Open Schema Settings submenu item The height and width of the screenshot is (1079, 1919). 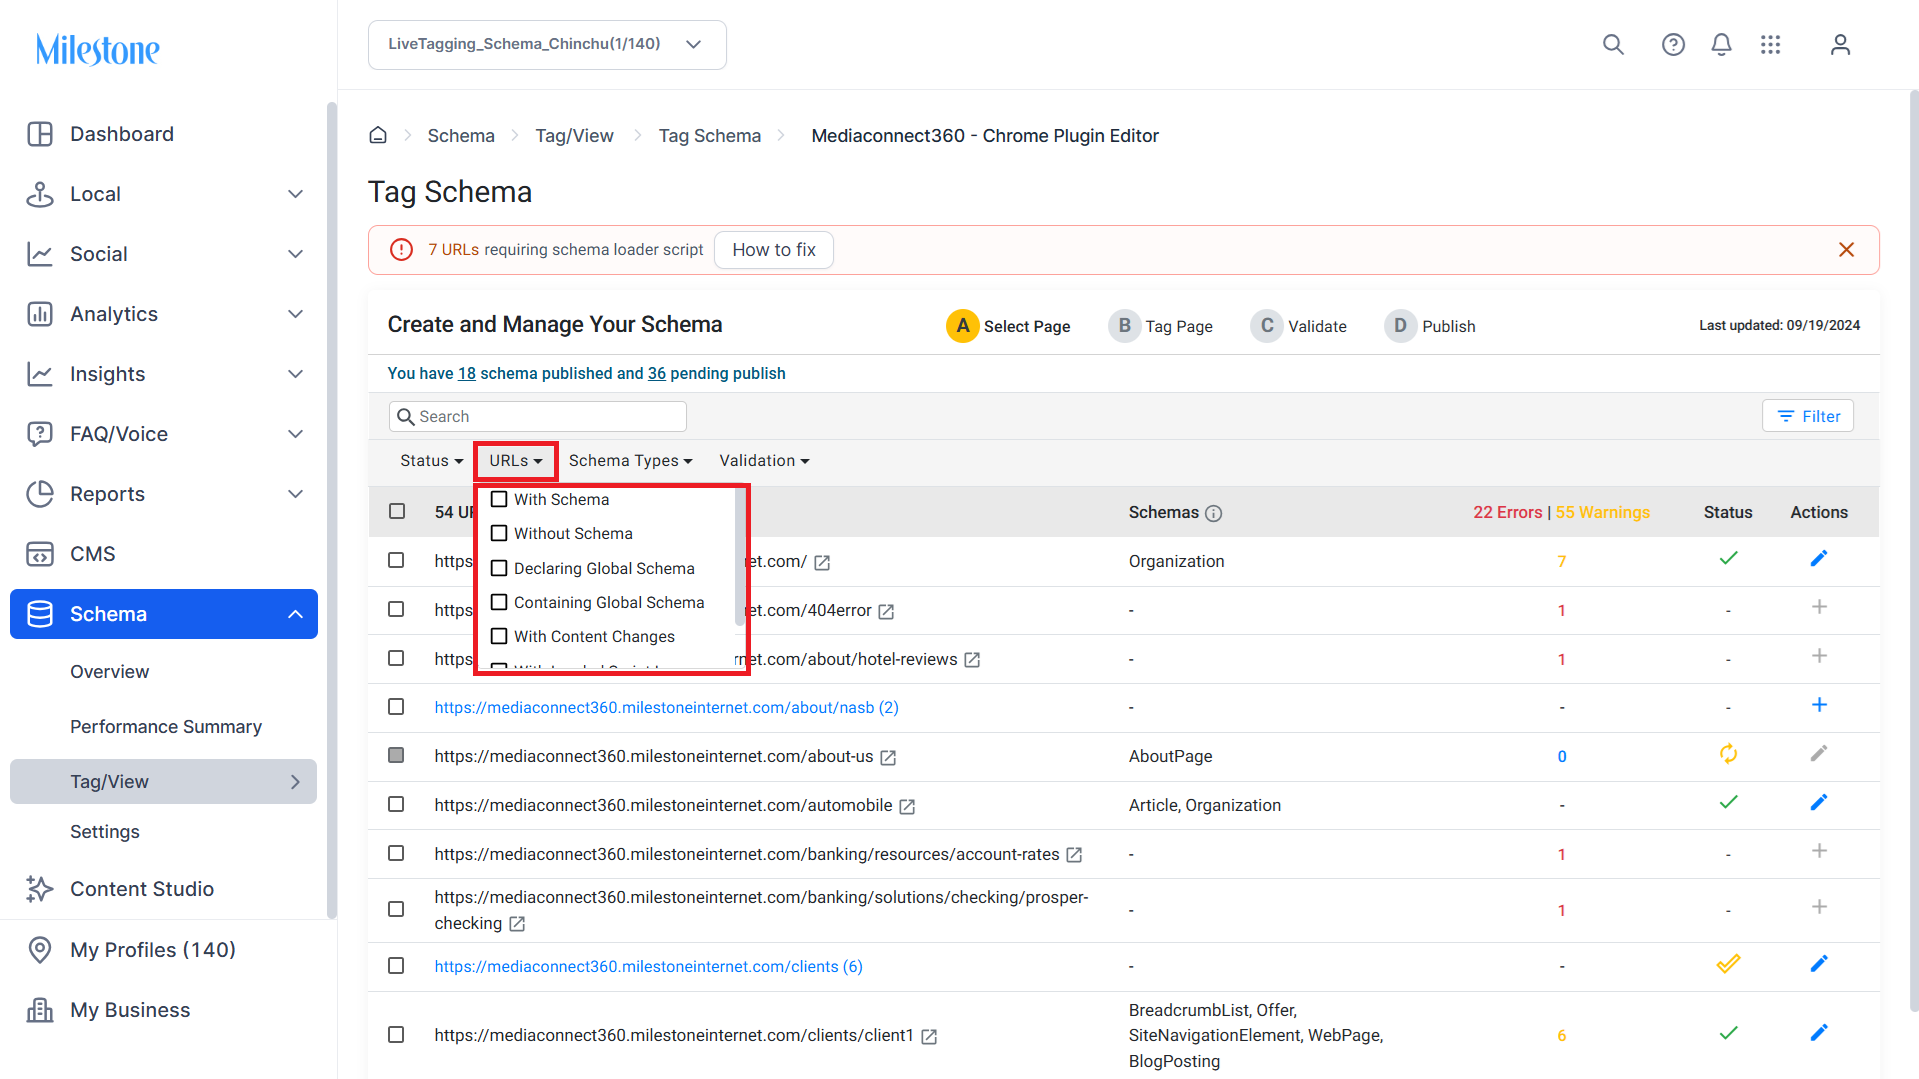click(x=105, y=832)
